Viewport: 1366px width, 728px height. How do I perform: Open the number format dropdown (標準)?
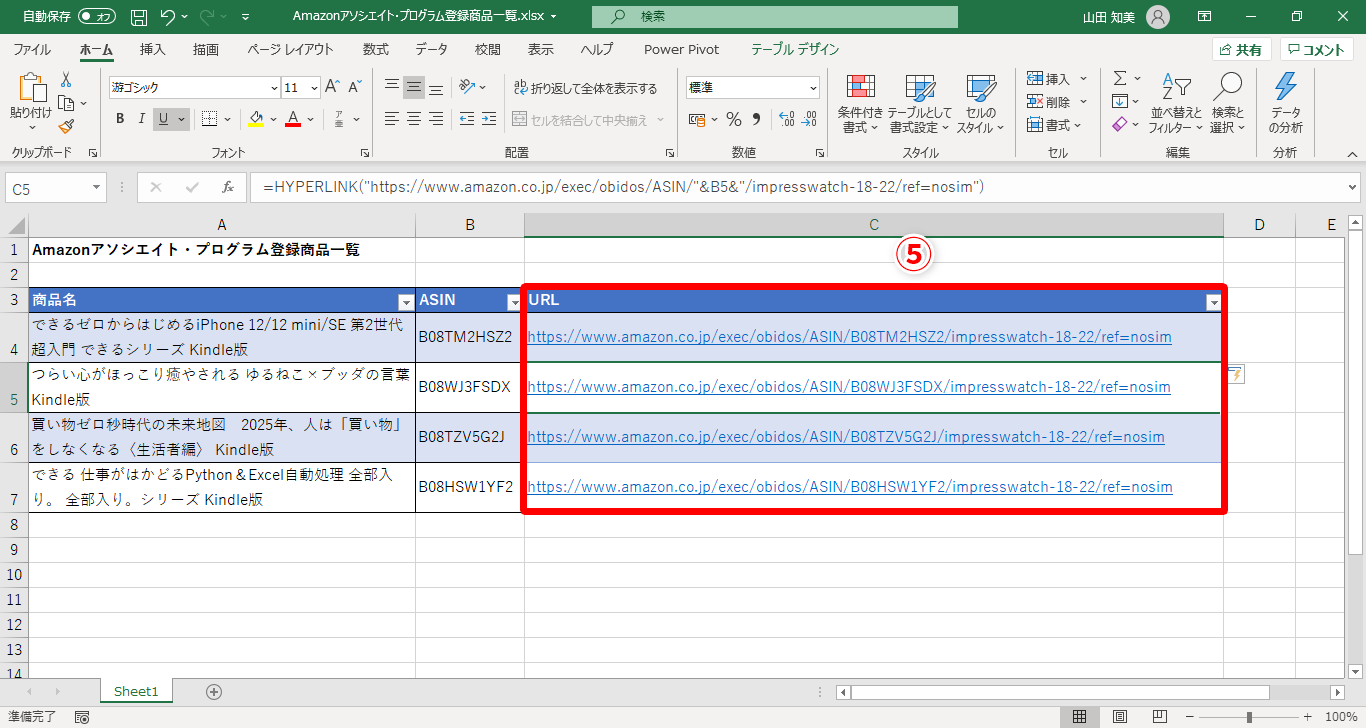coord(811,87)
